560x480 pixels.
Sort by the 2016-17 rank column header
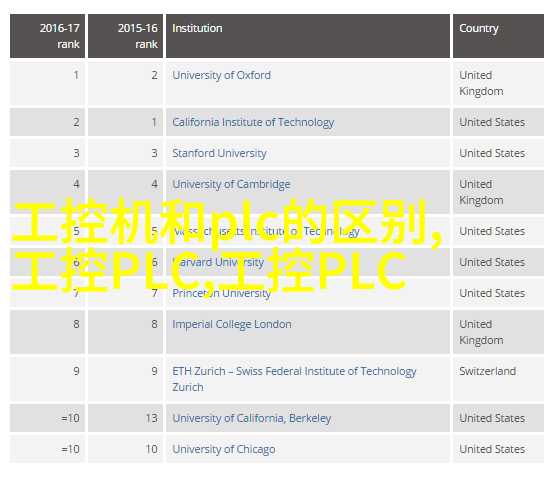(48, 36)
